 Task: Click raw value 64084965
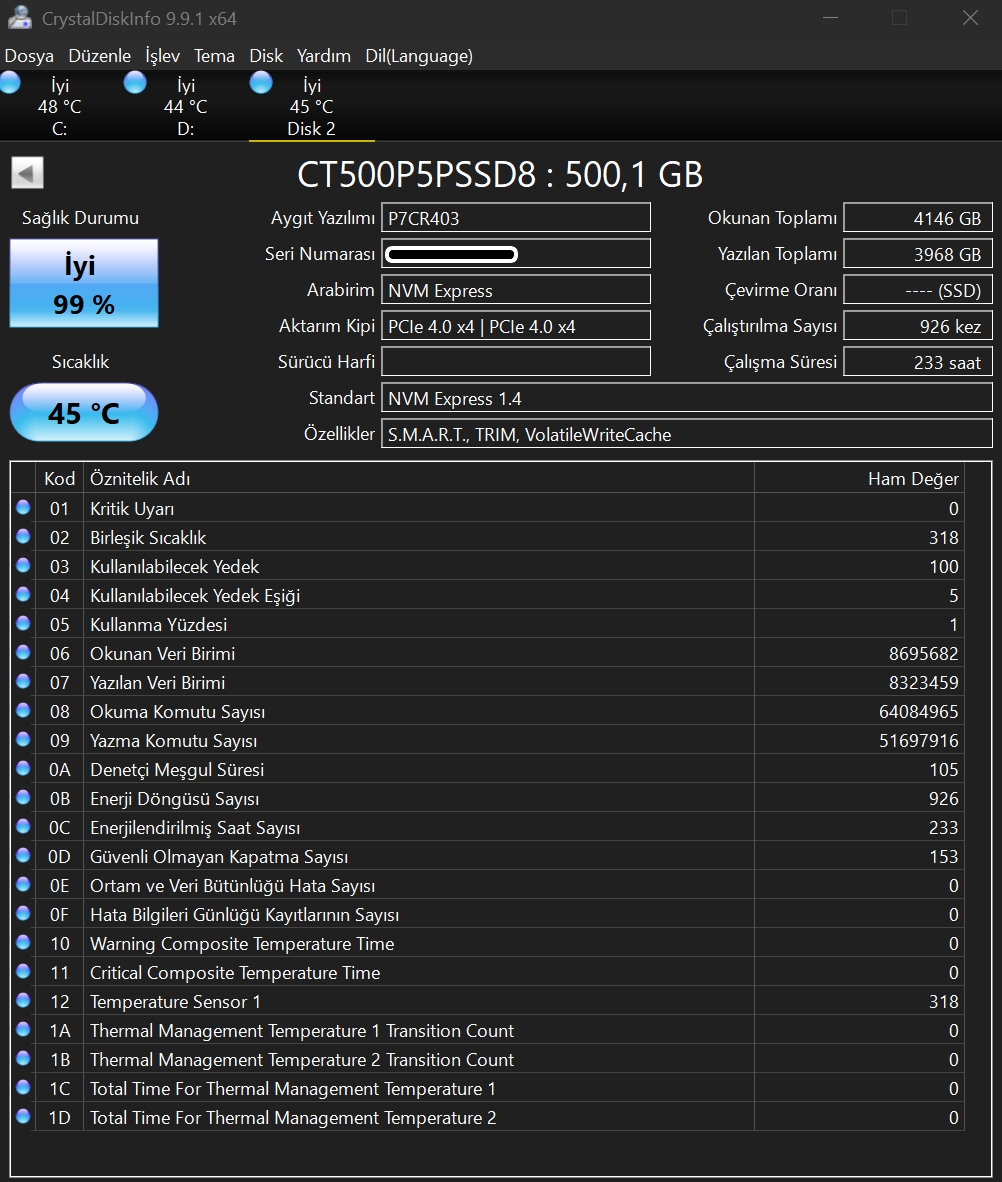coord(918,712)
